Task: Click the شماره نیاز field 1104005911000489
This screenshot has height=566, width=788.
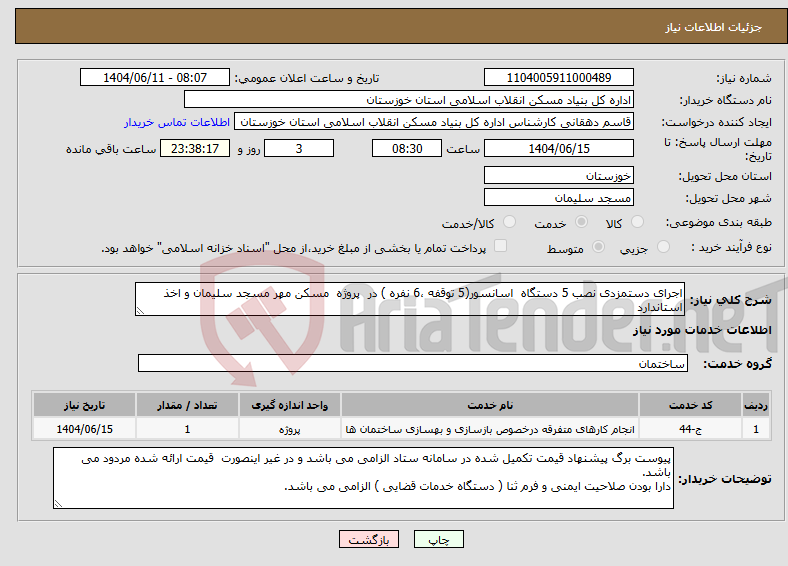Action: point(559,77)
